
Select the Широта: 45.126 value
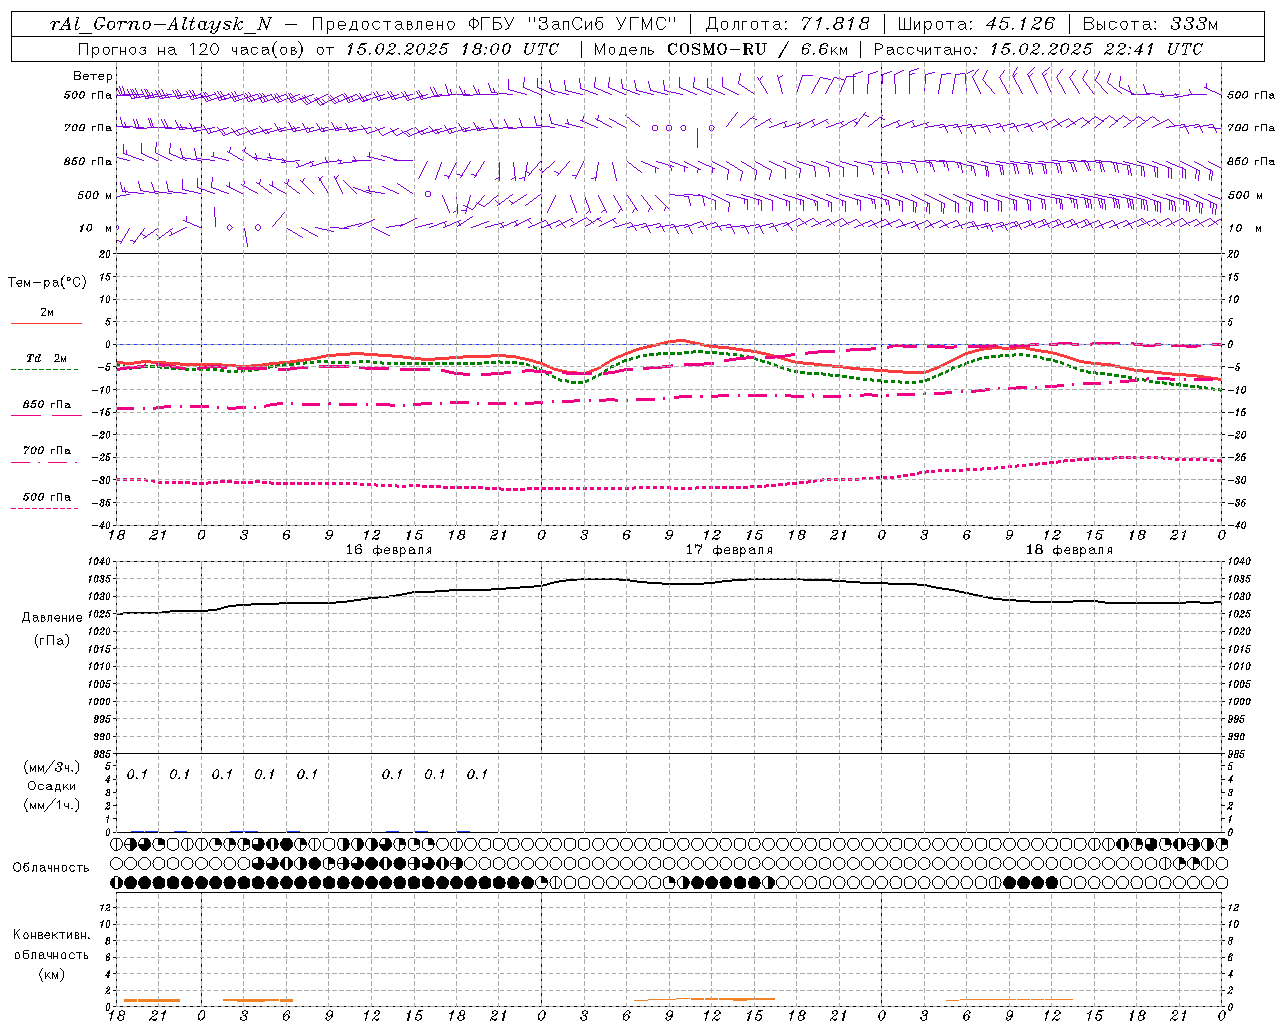click(x=976, y=24)
